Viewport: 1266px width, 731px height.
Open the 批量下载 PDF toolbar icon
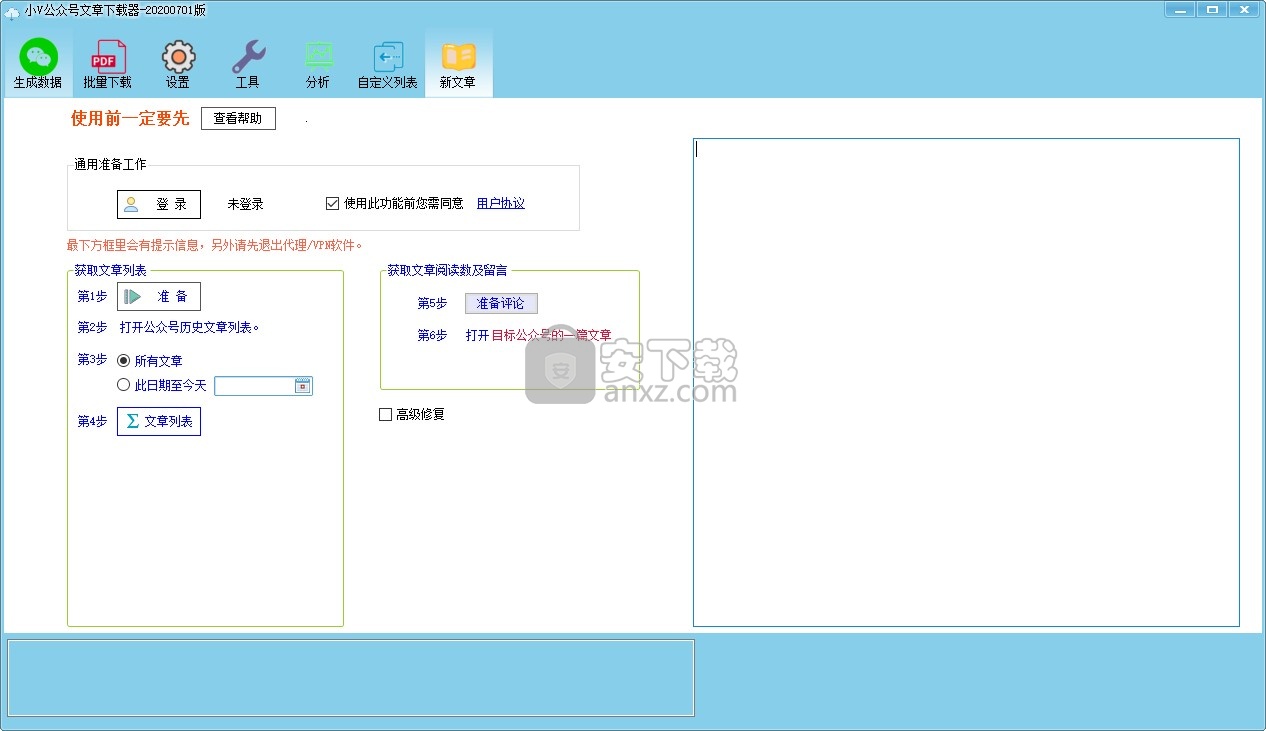pos(108,64)
